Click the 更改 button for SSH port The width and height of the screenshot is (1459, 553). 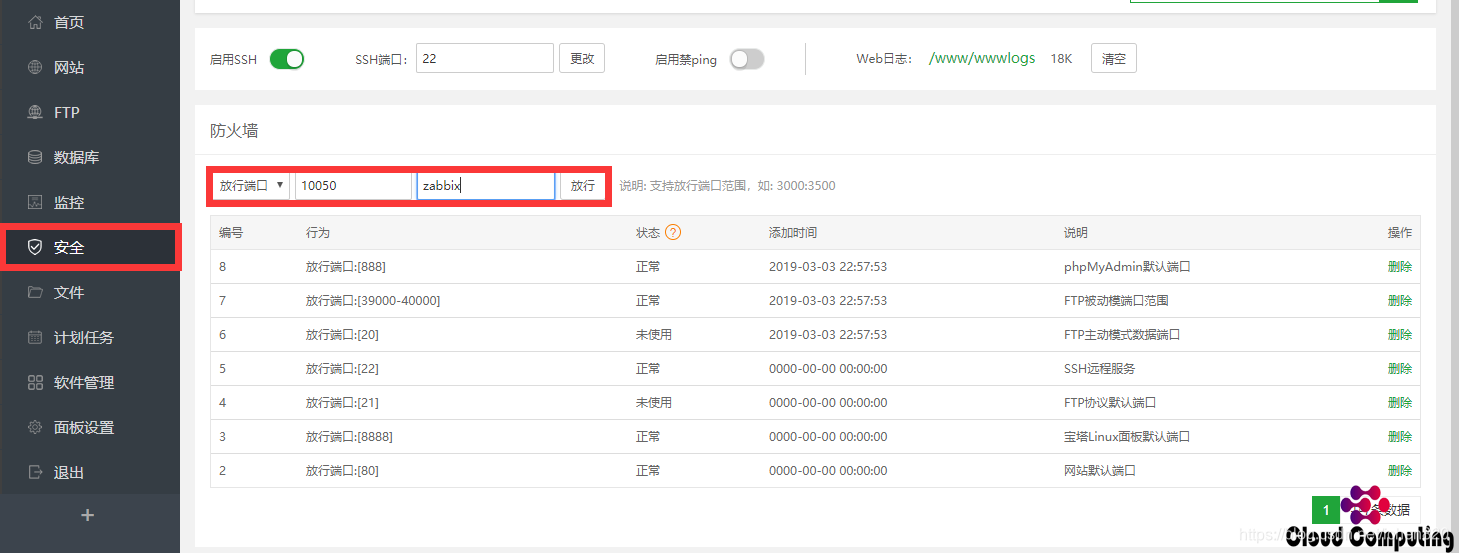click(x=582, y=58)
